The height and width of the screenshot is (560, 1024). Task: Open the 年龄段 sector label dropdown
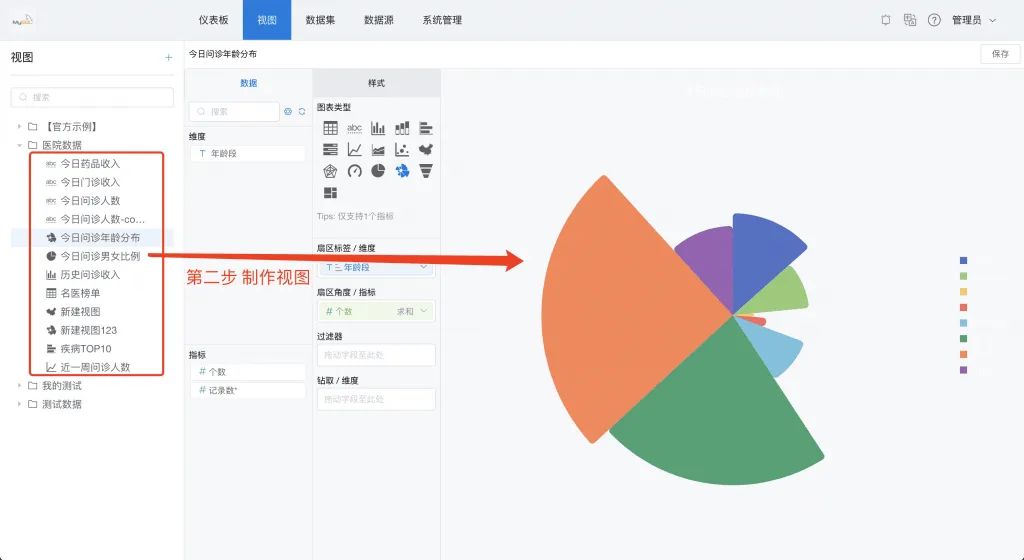tap(376, 267)
